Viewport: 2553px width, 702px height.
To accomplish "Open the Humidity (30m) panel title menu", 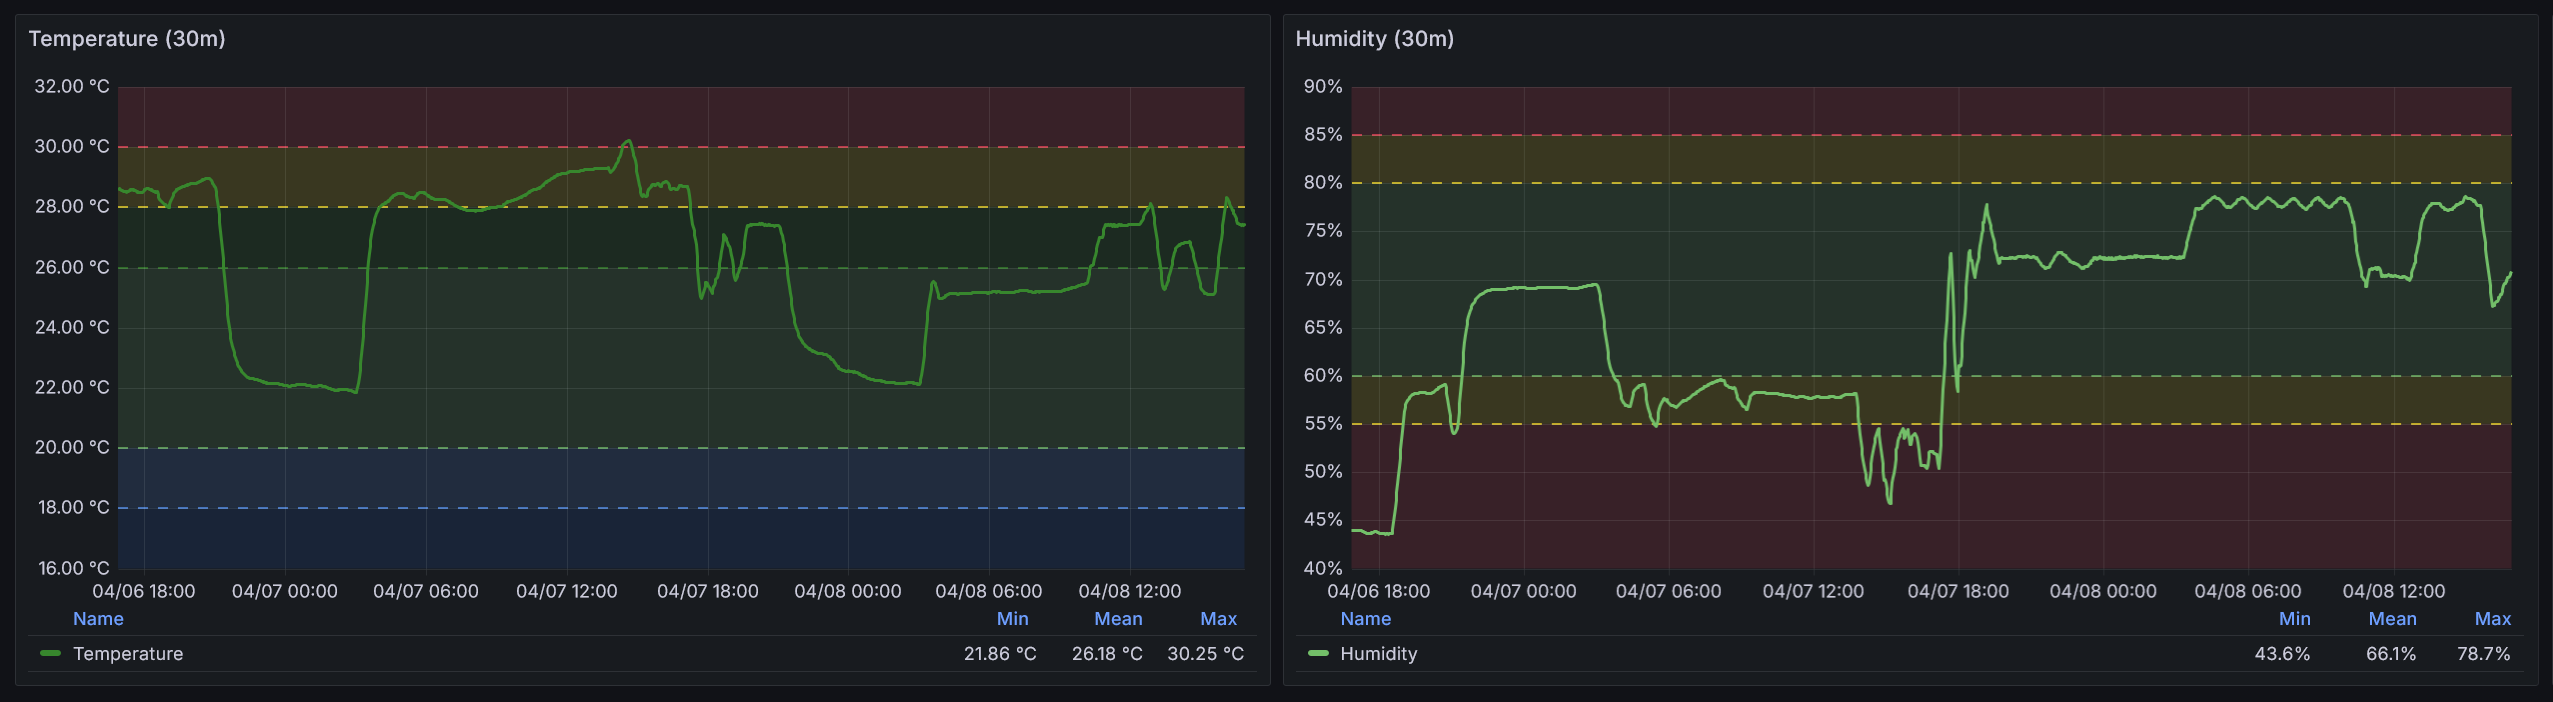I will [1374, 39].
